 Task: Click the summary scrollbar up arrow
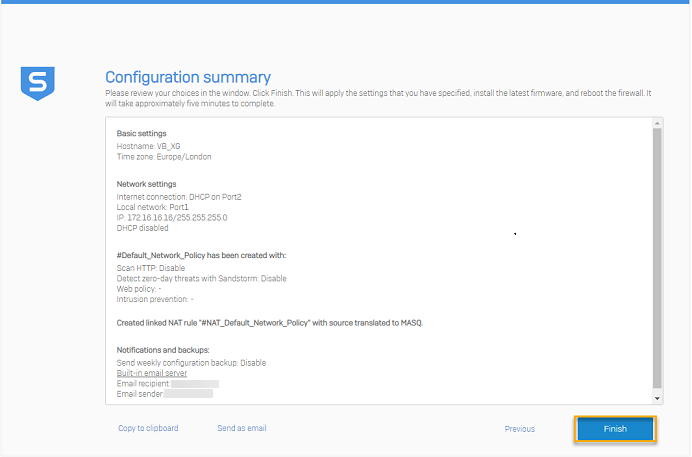(x=656, y=123)
